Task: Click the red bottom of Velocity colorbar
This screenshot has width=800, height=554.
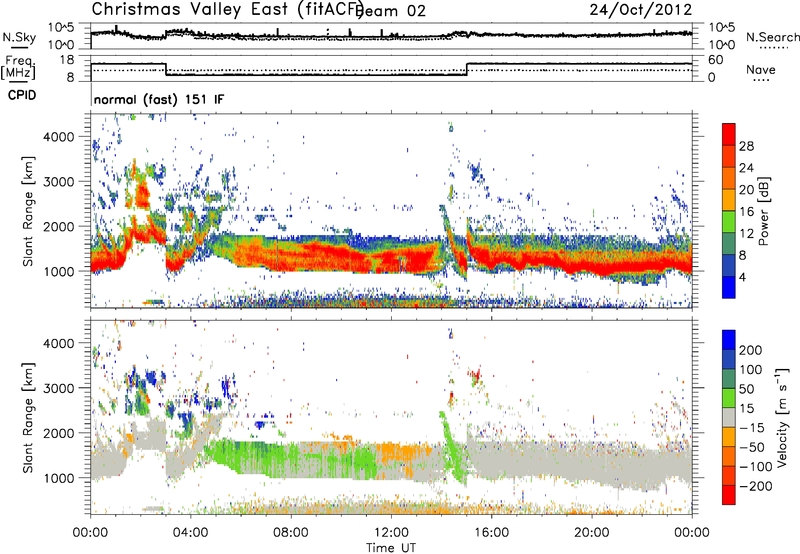Action: click(x=729, y=494)
